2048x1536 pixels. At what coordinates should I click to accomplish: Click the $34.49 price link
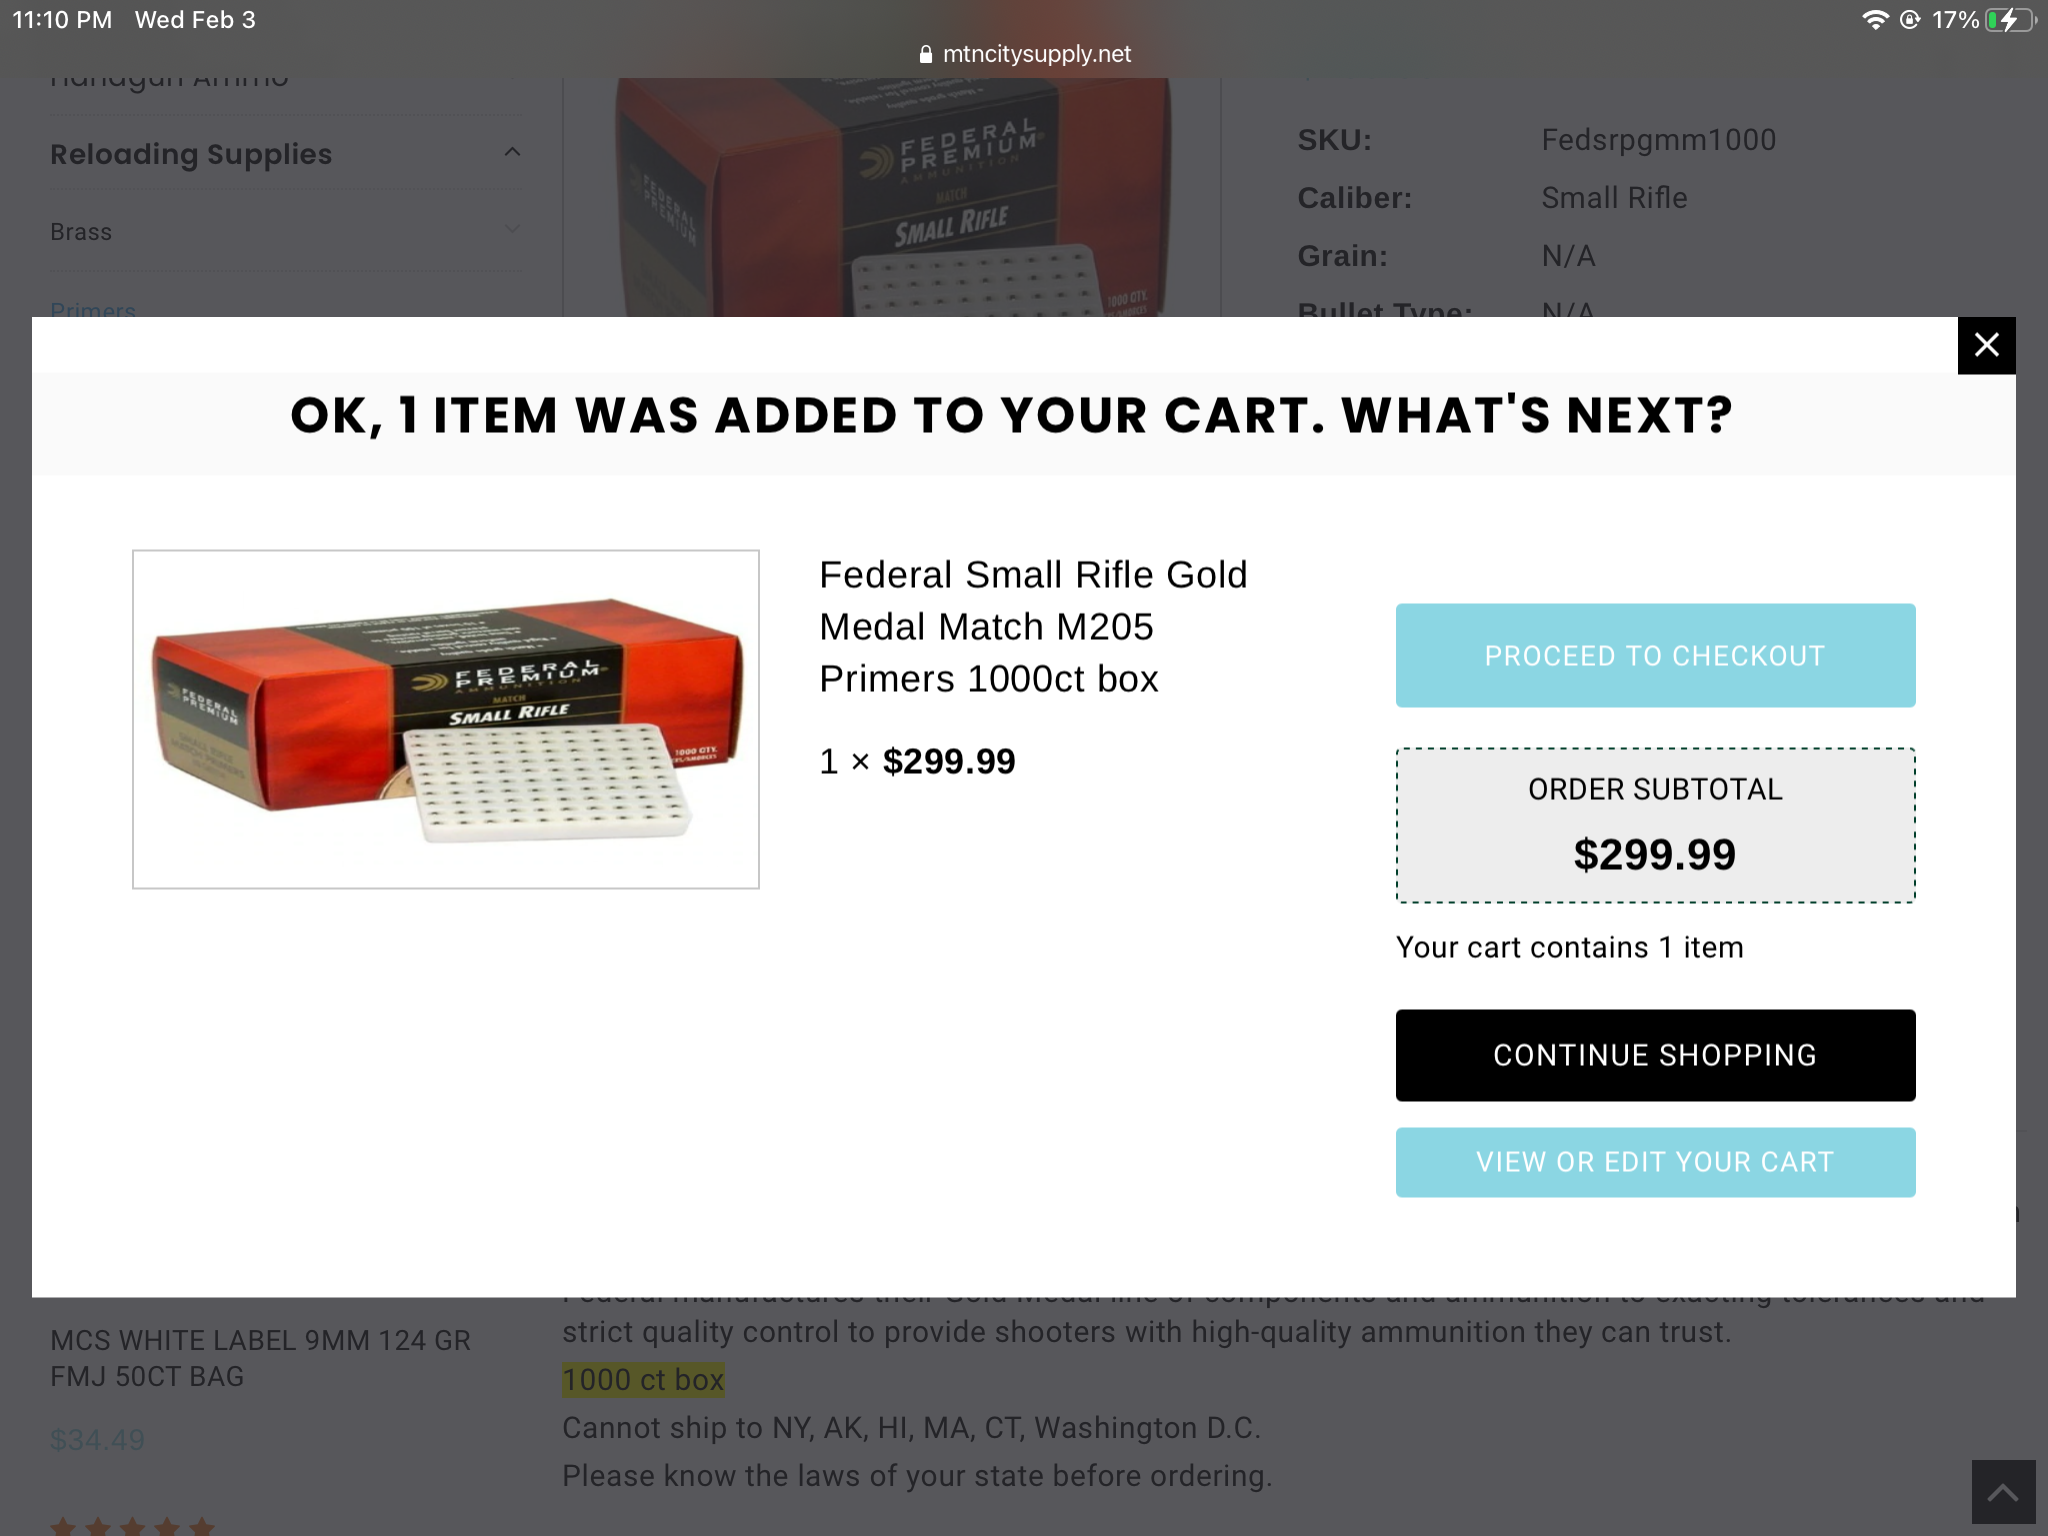pyautogui.click(x=98, y=1440)
